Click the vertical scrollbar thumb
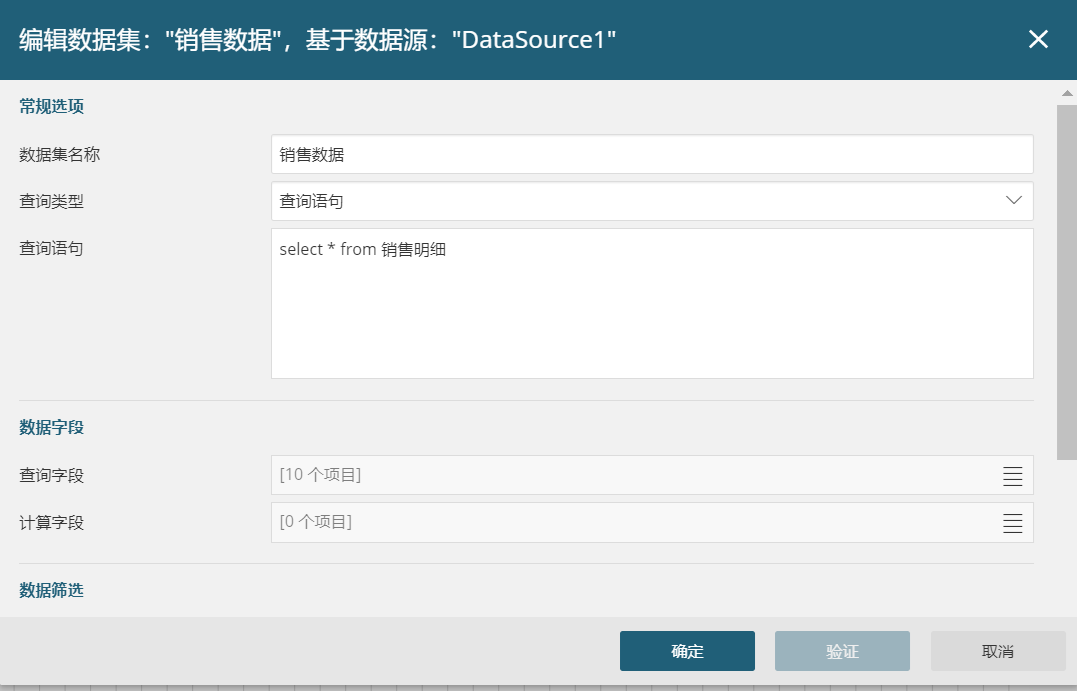Image resolution: width=1077 pixels, height=691 pixels. coord(1067,280)
